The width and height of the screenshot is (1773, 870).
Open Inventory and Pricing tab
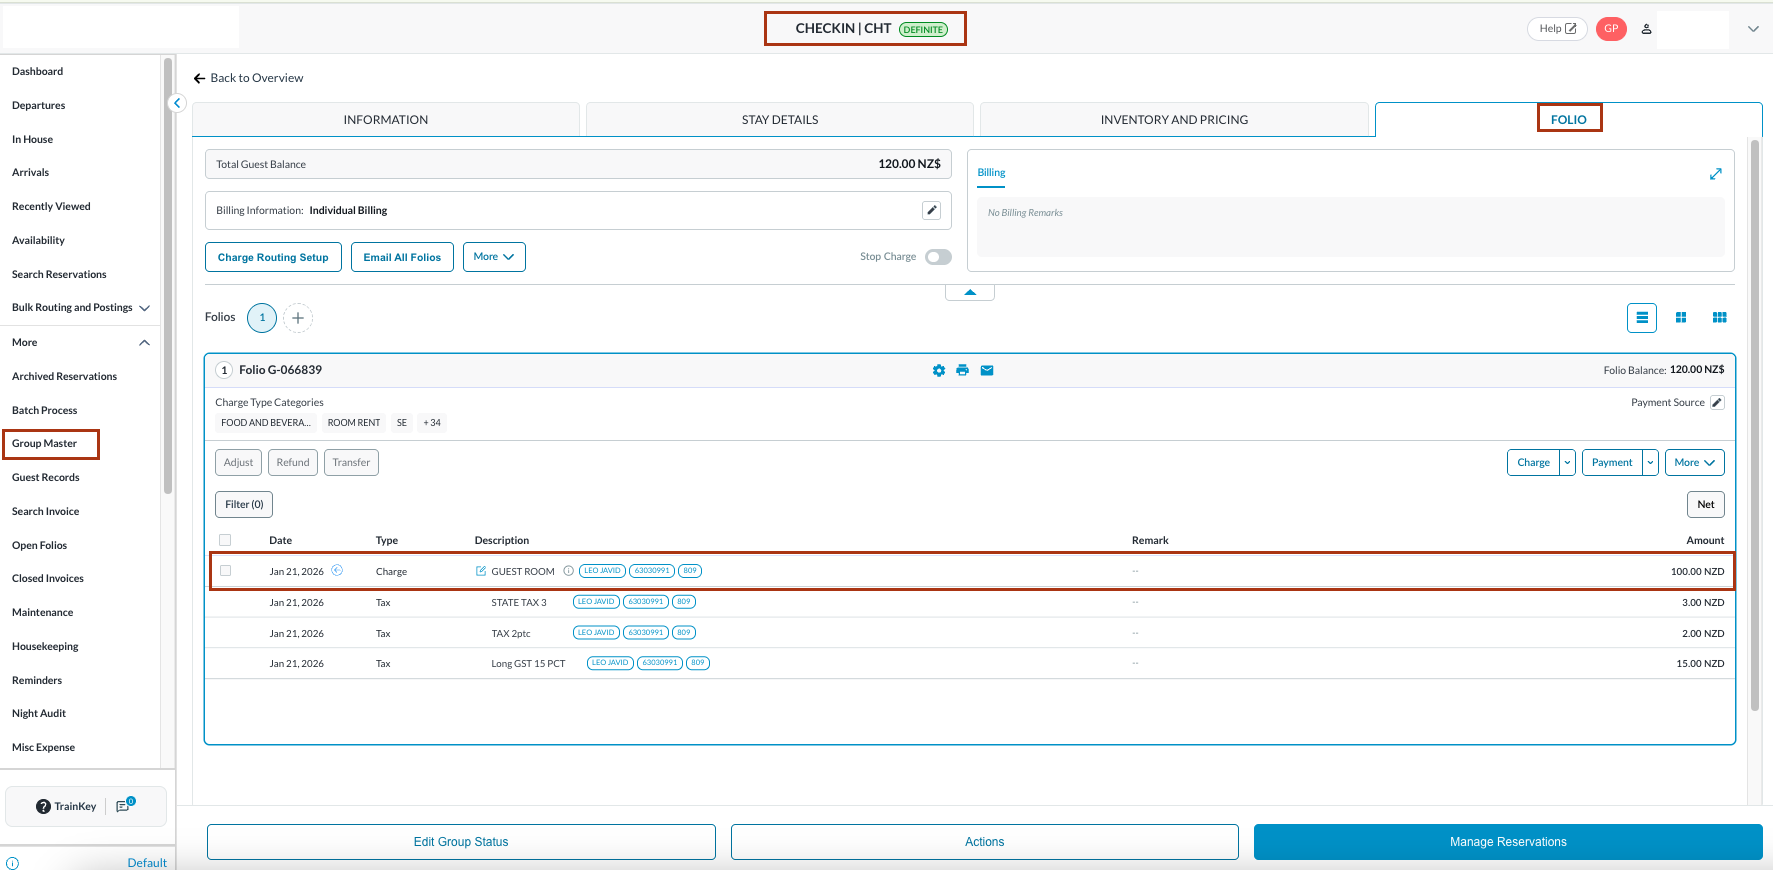(1174, 120)
